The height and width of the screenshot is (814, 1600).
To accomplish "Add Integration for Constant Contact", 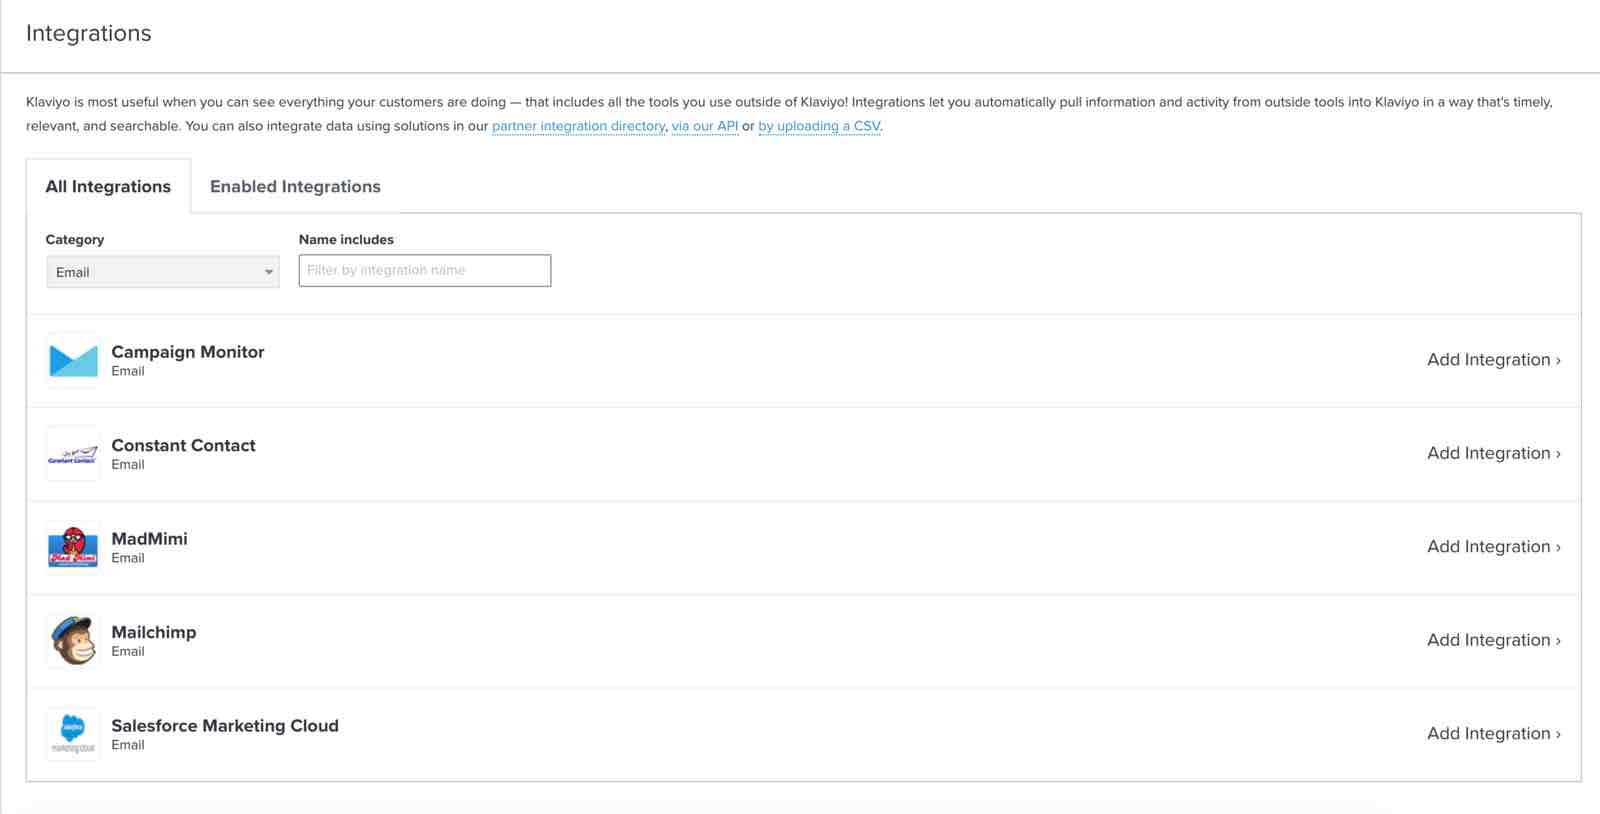I will [x=1494, y=453].
